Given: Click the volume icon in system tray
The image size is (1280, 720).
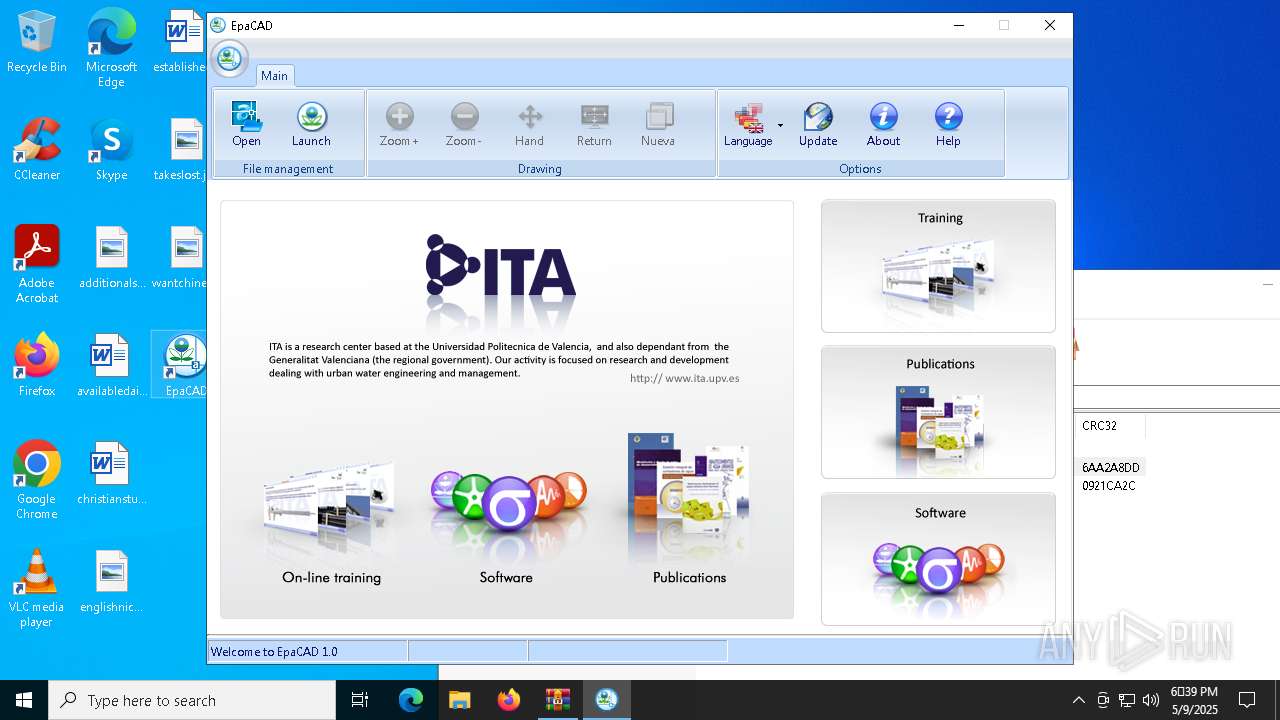Looking at the screenshot, I should (1151, 700).
